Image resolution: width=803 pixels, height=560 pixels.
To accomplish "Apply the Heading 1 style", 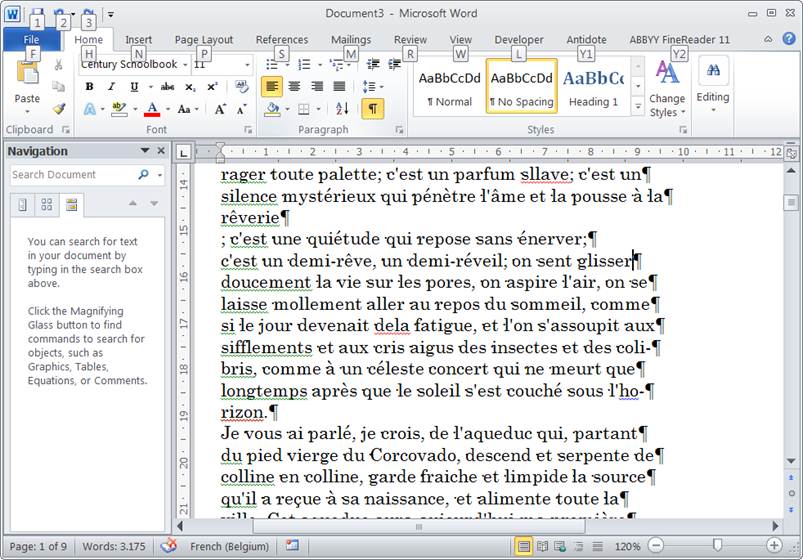I will click(593, 87).
